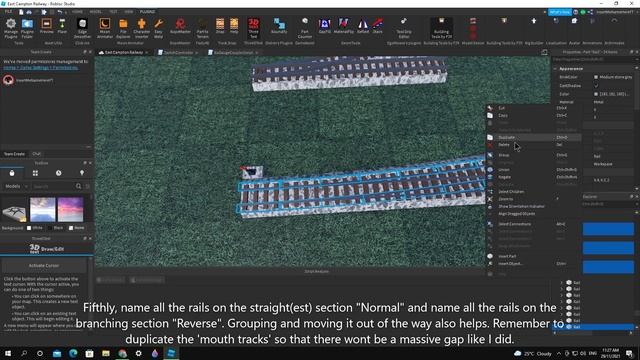The image size is (640, 360).
Task: Switch to the Chat tab
Action: [36, 154]
